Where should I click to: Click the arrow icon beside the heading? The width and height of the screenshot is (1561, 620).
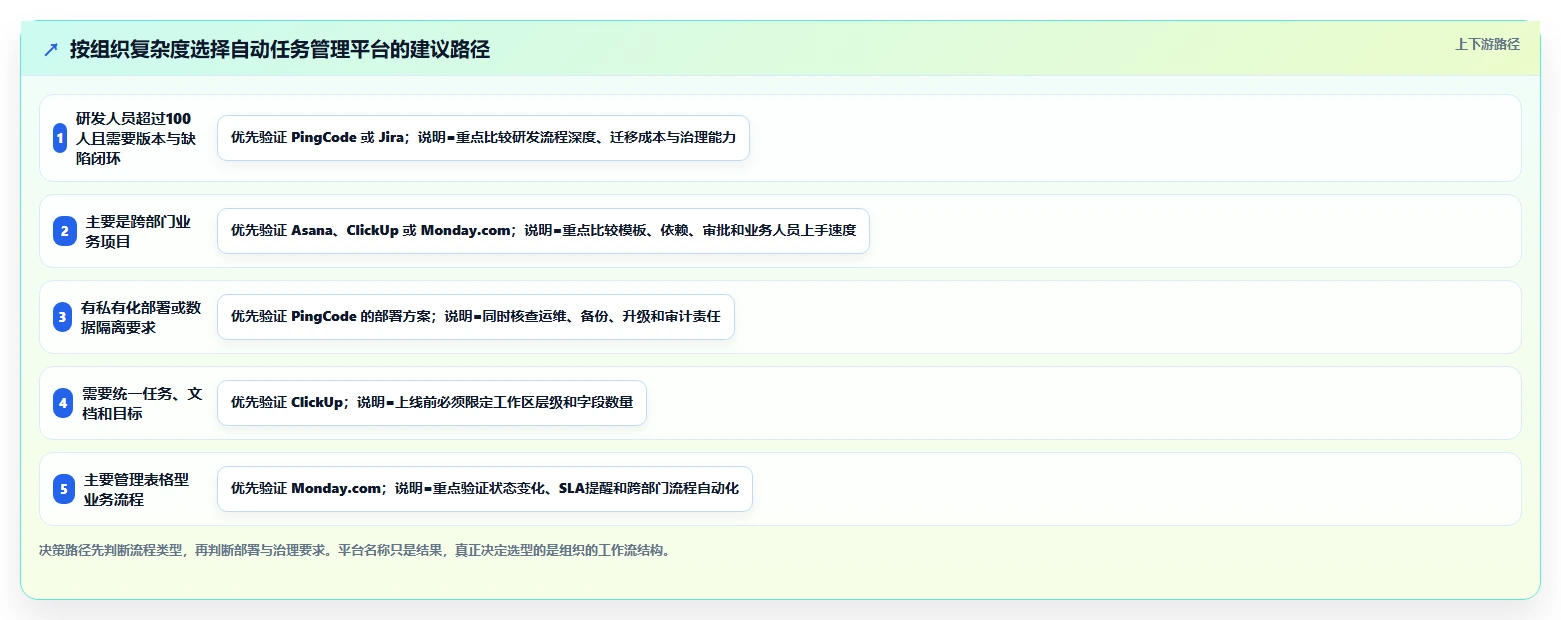click(51, 50)
